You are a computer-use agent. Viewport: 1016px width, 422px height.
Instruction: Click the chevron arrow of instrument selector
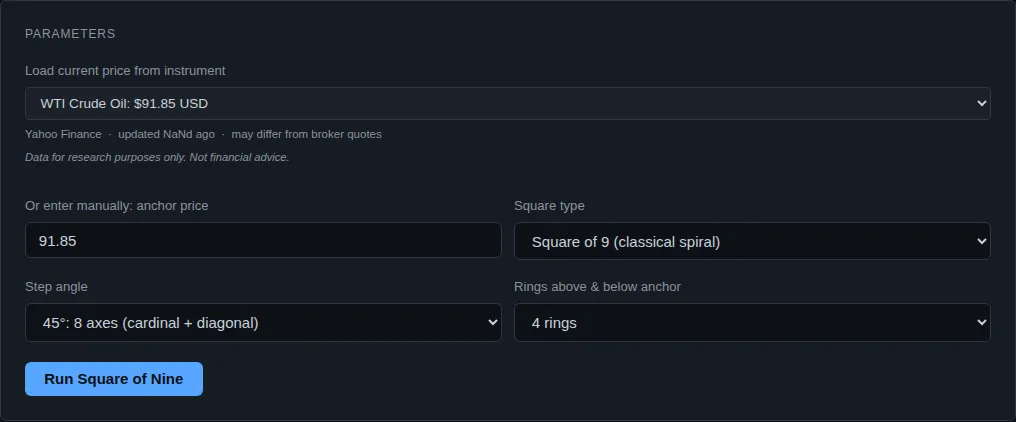(x=981, y=104)
